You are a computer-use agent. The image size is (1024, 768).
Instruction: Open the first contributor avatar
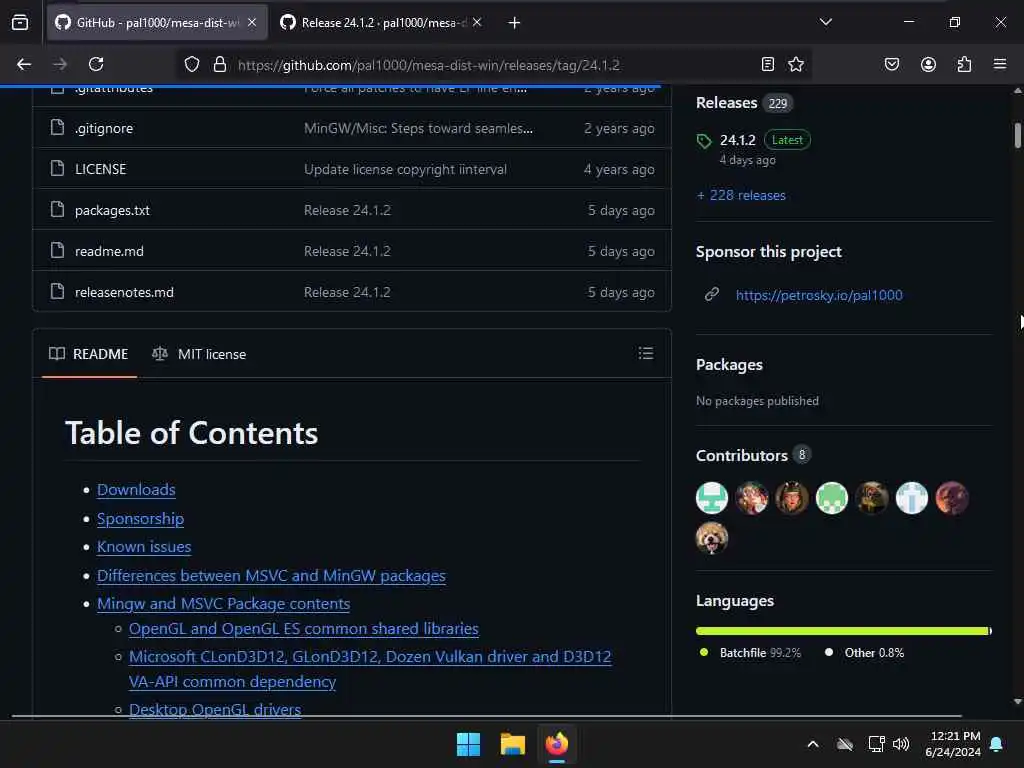pyautogui.click(x=712, y=498)
